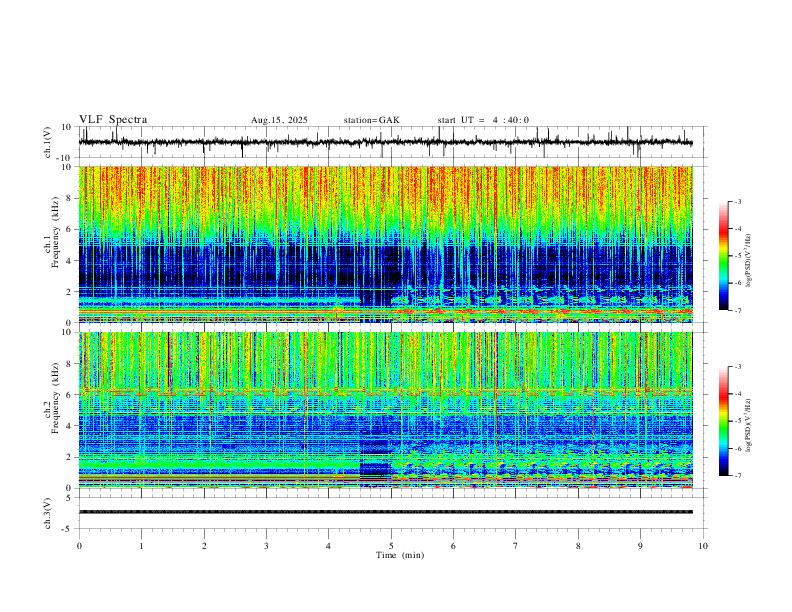Click the ch.1 "Frequency (kHz)" axis label
This screenshot has height=612, width=792.
55,232
